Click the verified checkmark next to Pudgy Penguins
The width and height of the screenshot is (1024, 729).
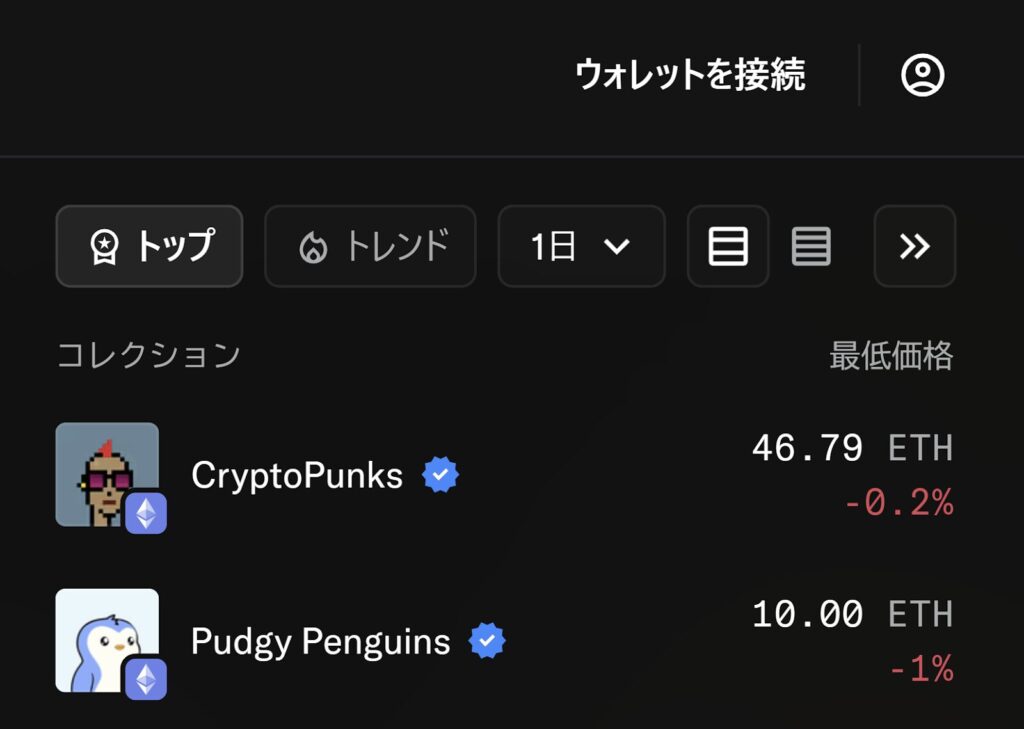pos(487,641)
